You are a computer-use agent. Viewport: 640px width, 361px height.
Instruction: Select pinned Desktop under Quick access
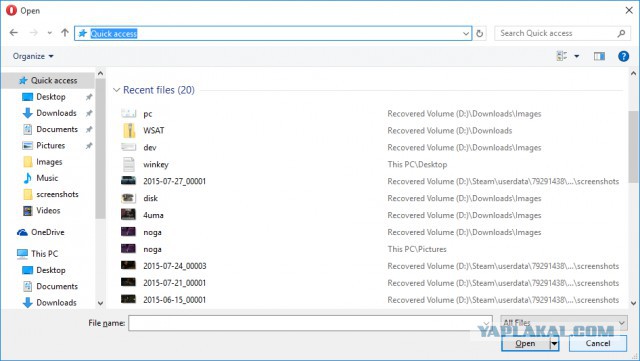51,97
